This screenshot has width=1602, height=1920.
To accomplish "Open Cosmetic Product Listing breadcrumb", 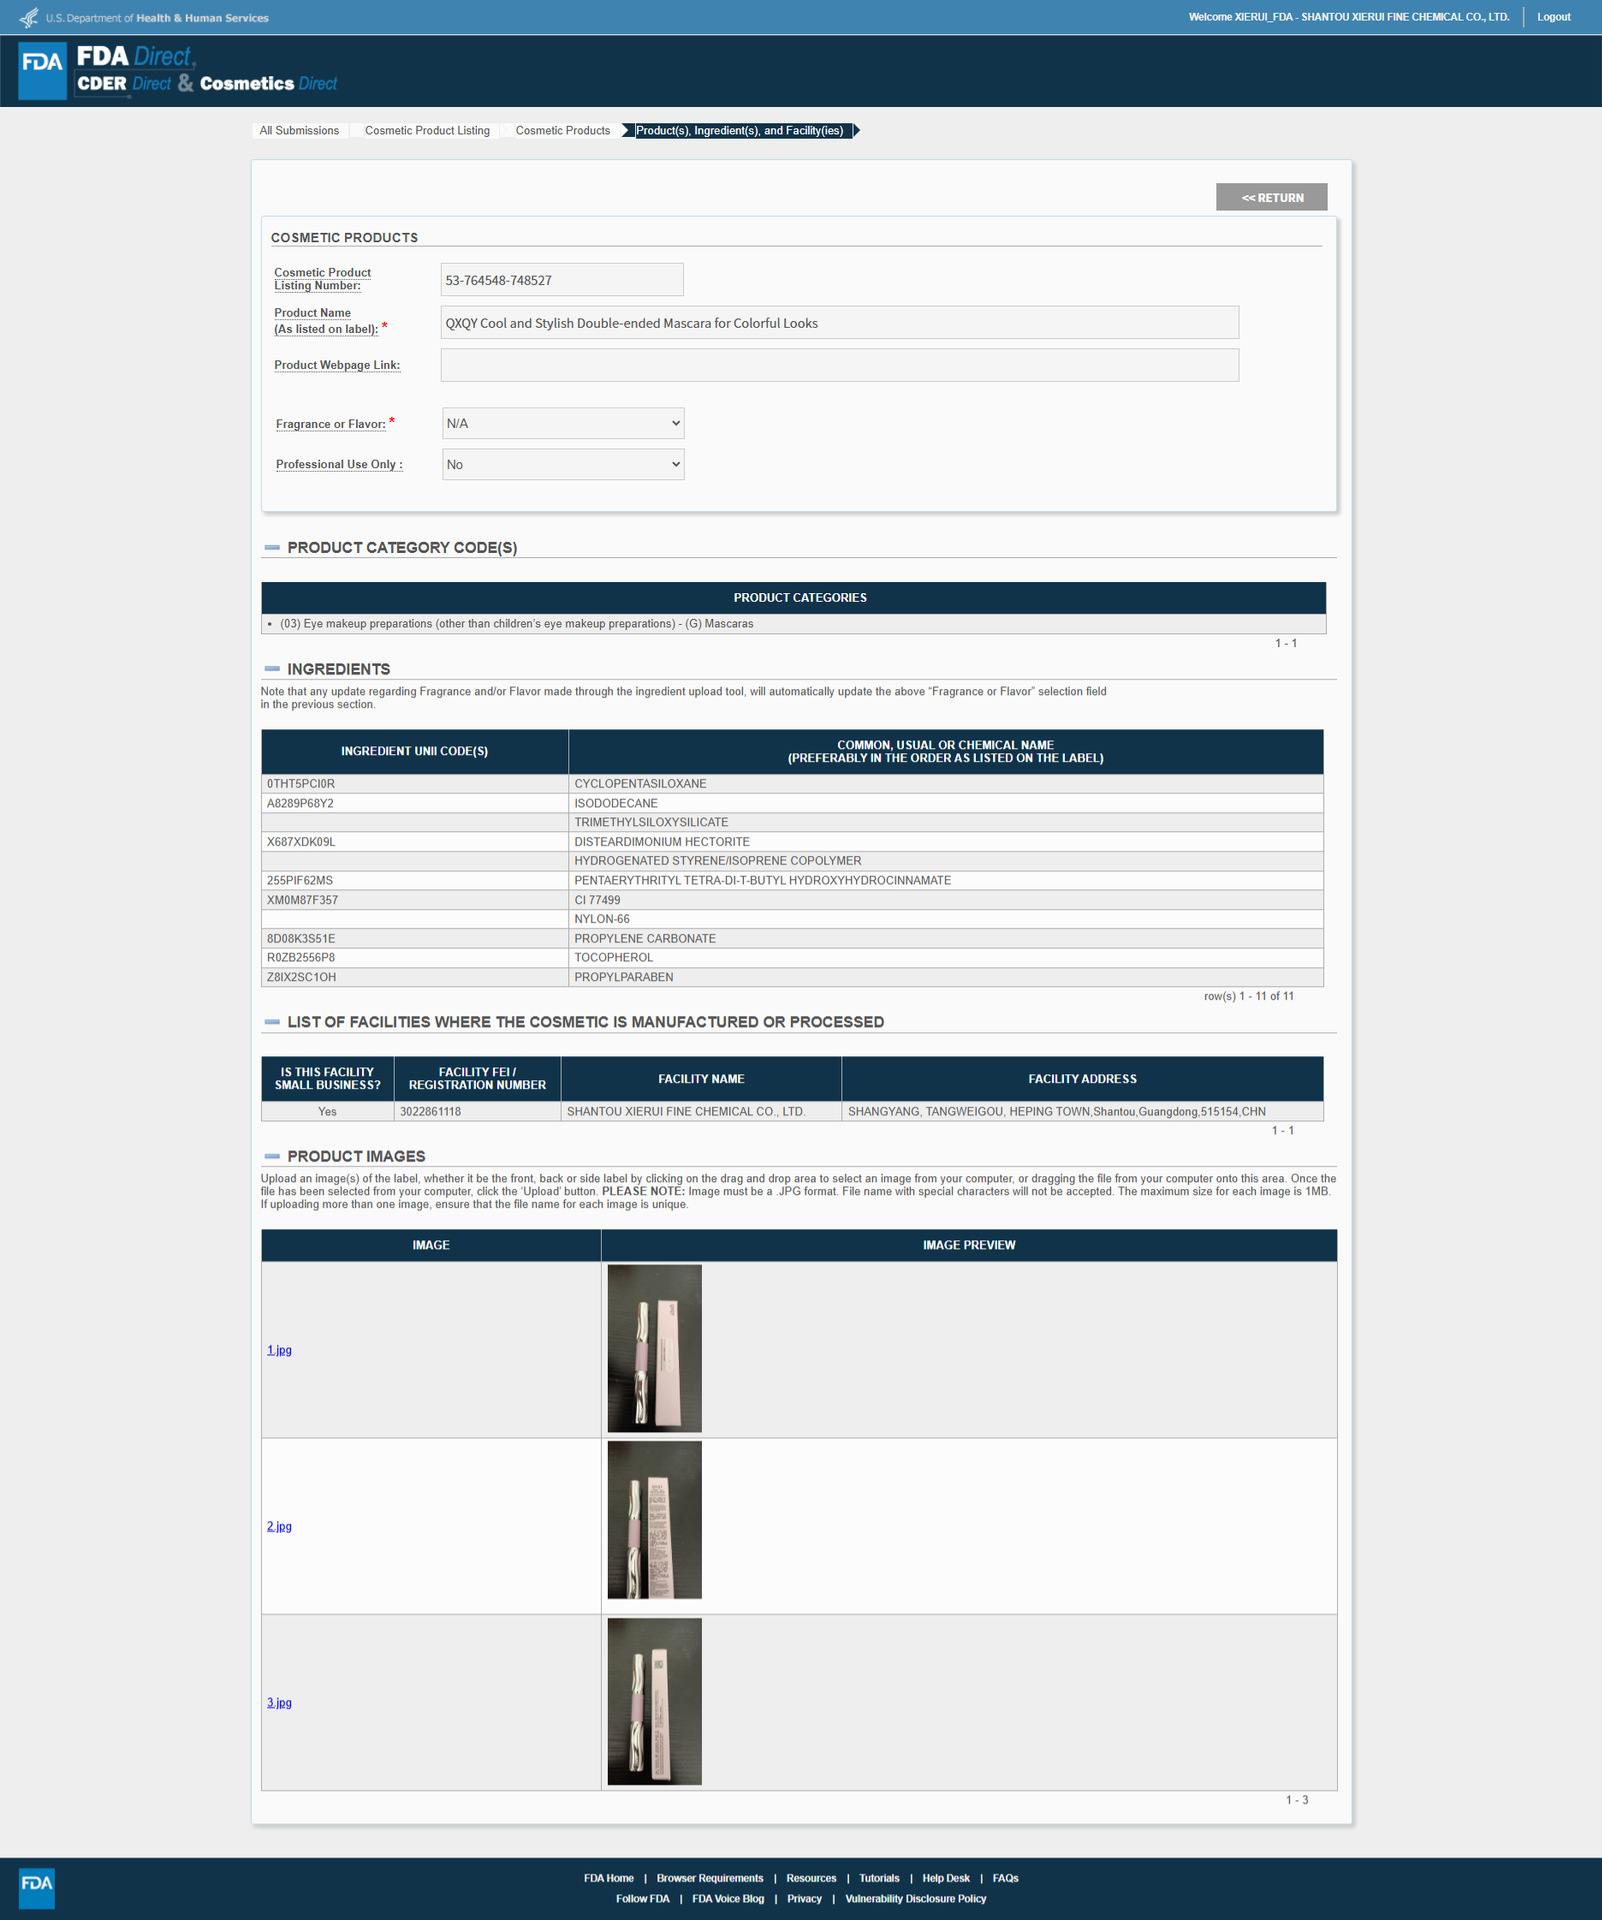I will coord(427,131).
